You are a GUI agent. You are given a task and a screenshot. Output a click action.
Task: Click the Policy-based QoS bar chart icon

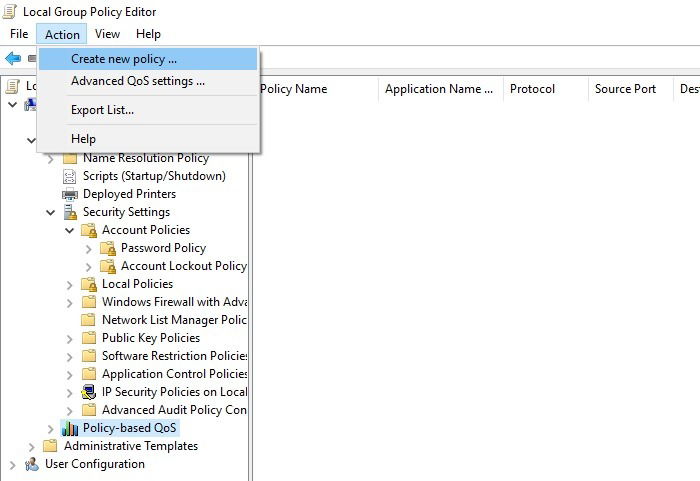[x=70, y=428]
